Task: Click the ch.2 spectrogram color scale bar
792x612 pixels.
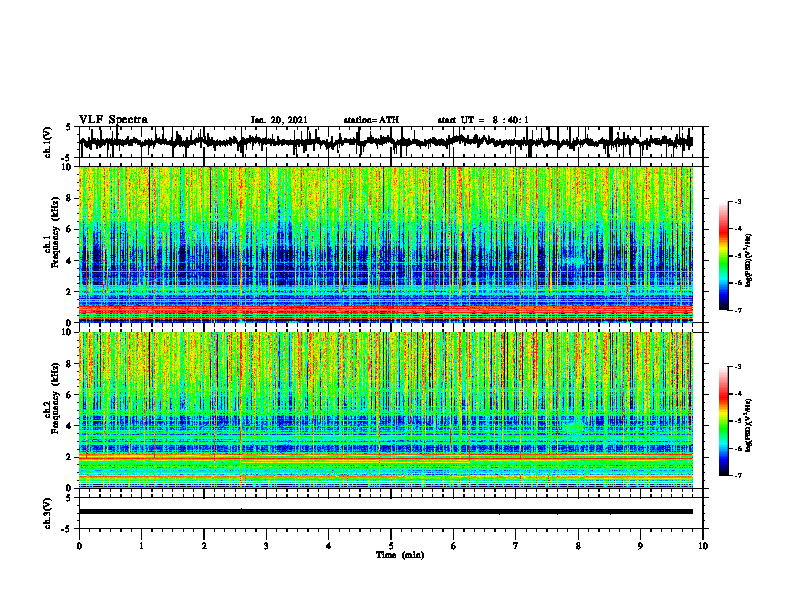Action: click(x=724, y=421)
